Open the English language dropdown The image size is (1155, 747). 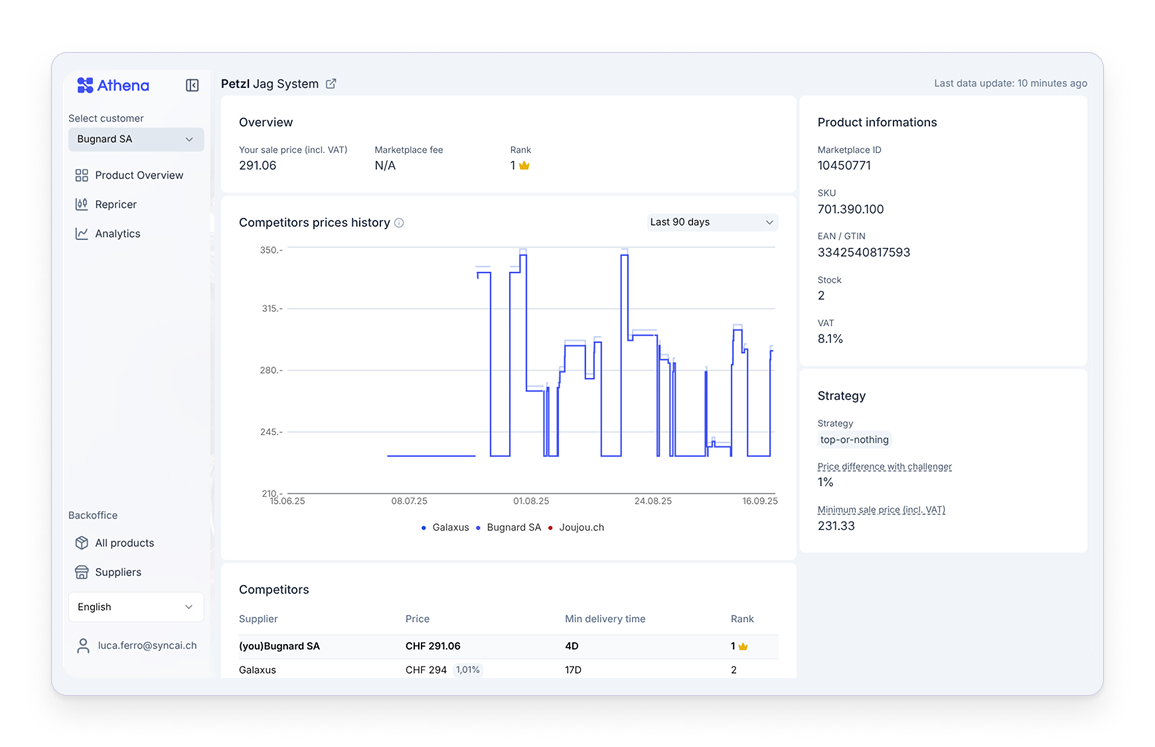tap(136, 607)
